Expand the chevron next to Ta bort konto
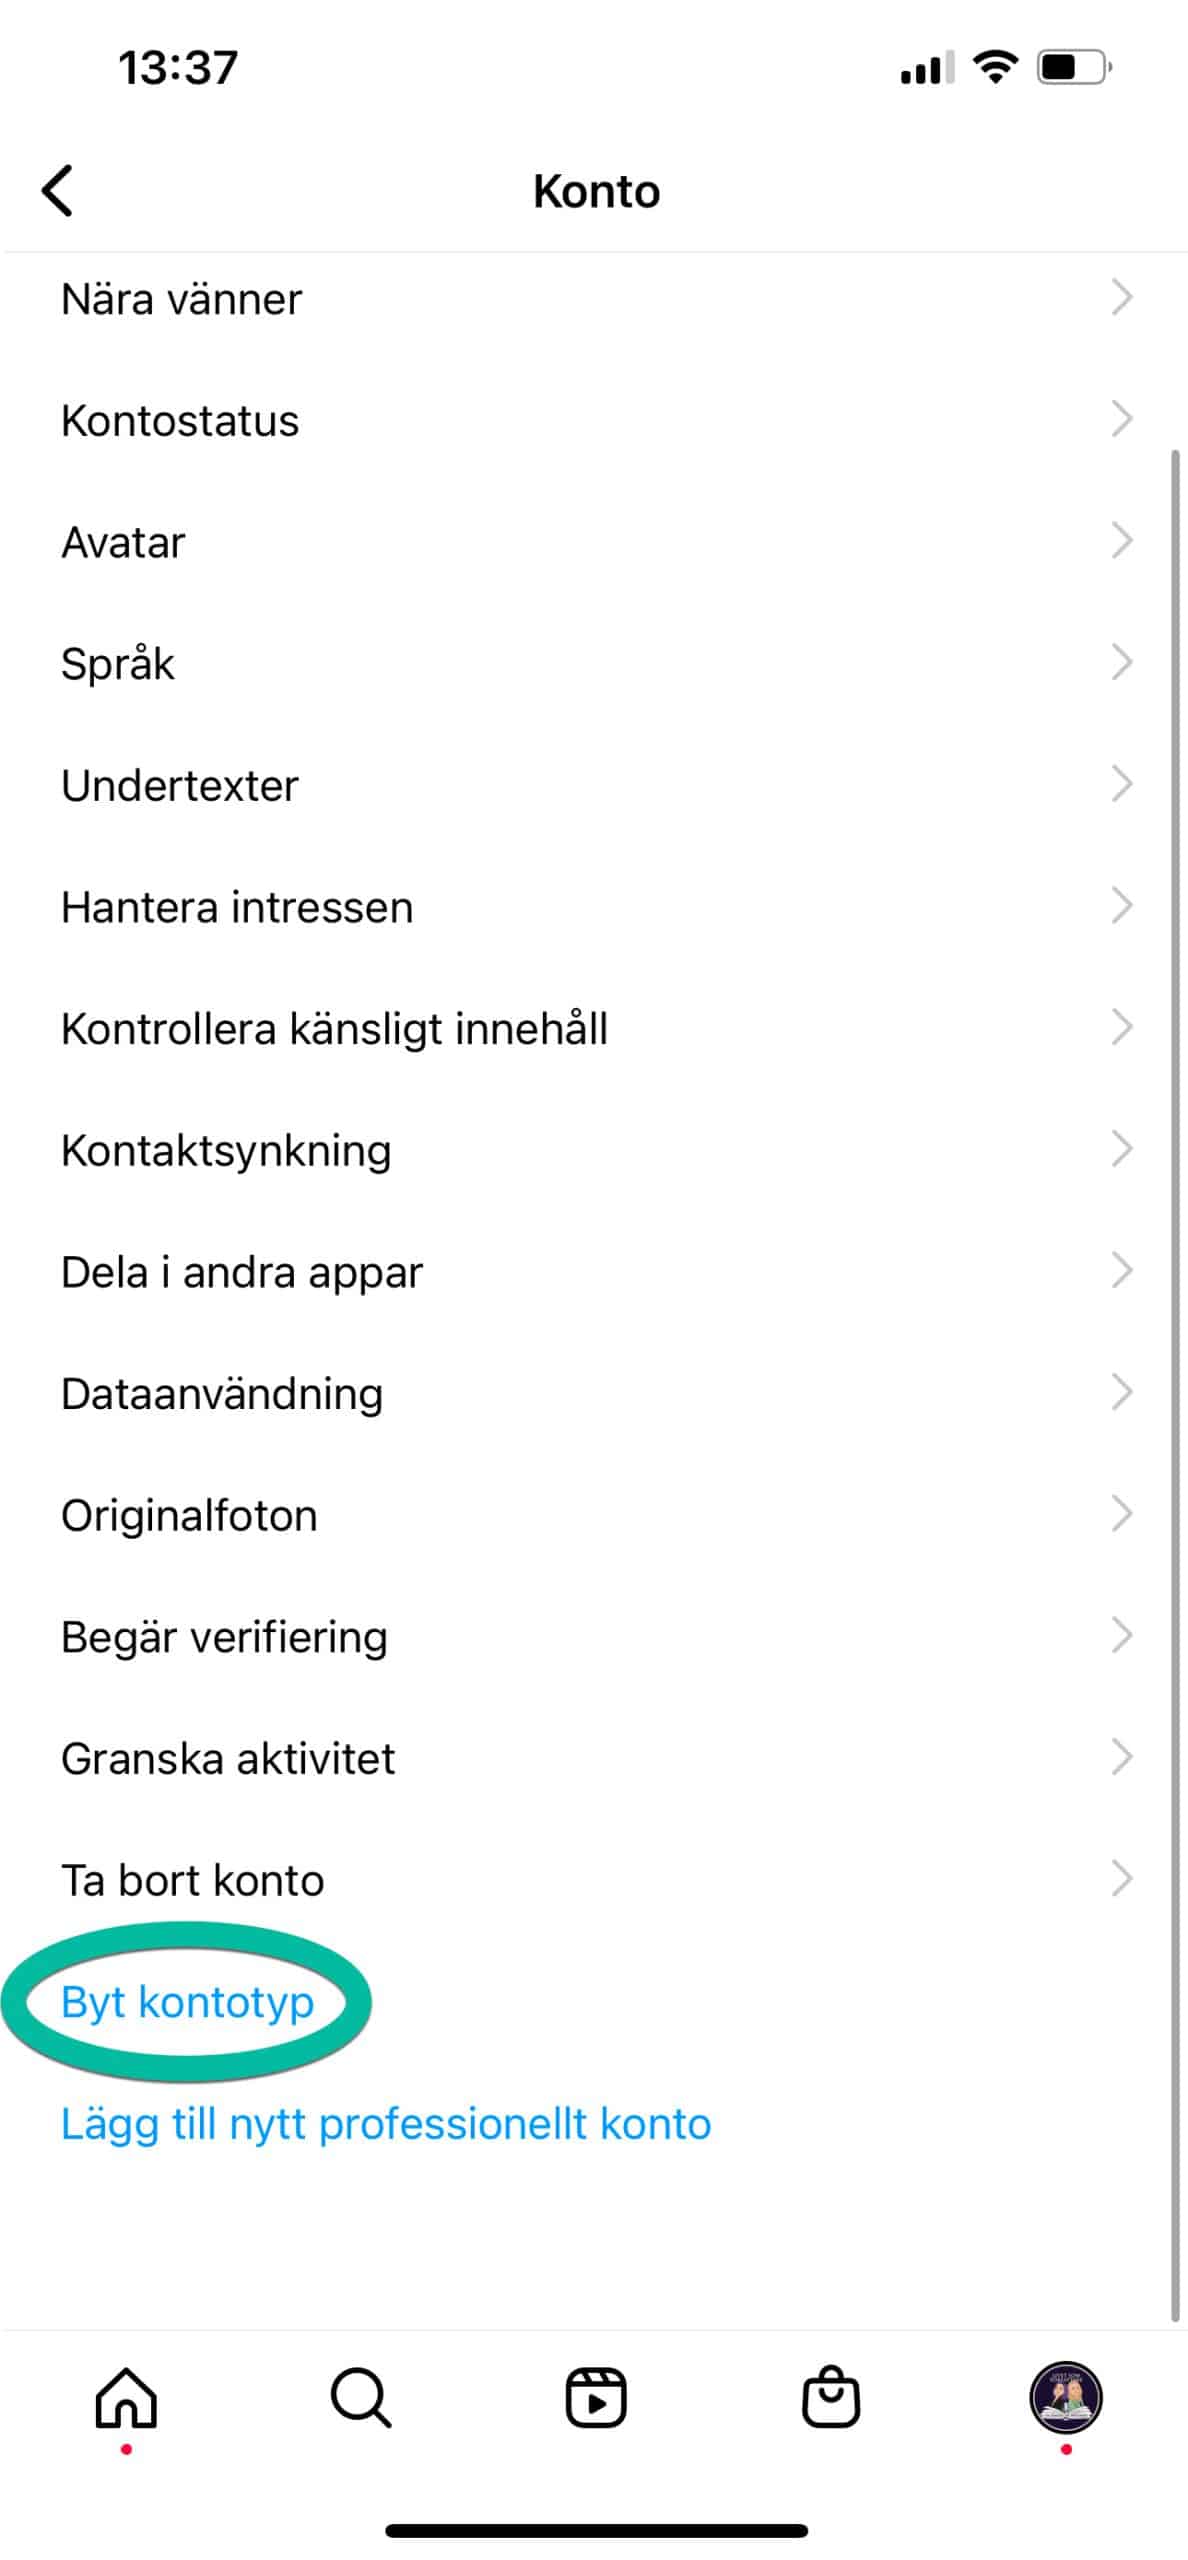This screenshot has height=2560, width=1188. click(1122, 1879)
